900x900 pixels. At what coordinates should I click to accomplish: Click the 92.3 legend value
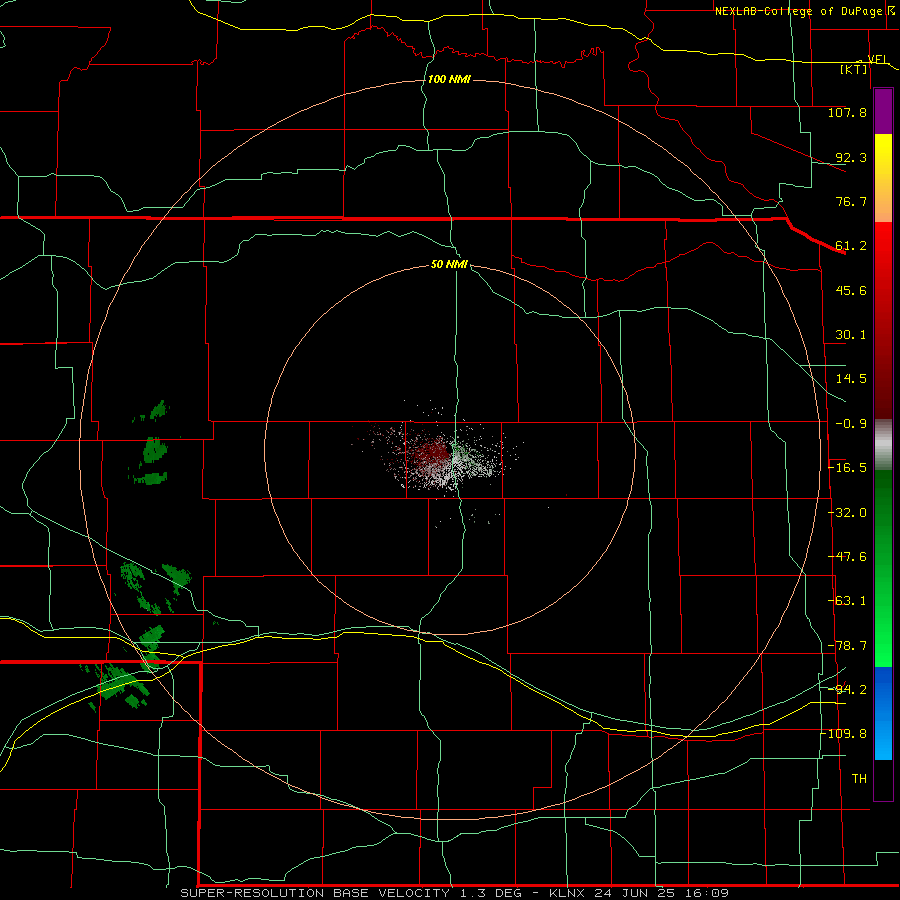point(851,157)
